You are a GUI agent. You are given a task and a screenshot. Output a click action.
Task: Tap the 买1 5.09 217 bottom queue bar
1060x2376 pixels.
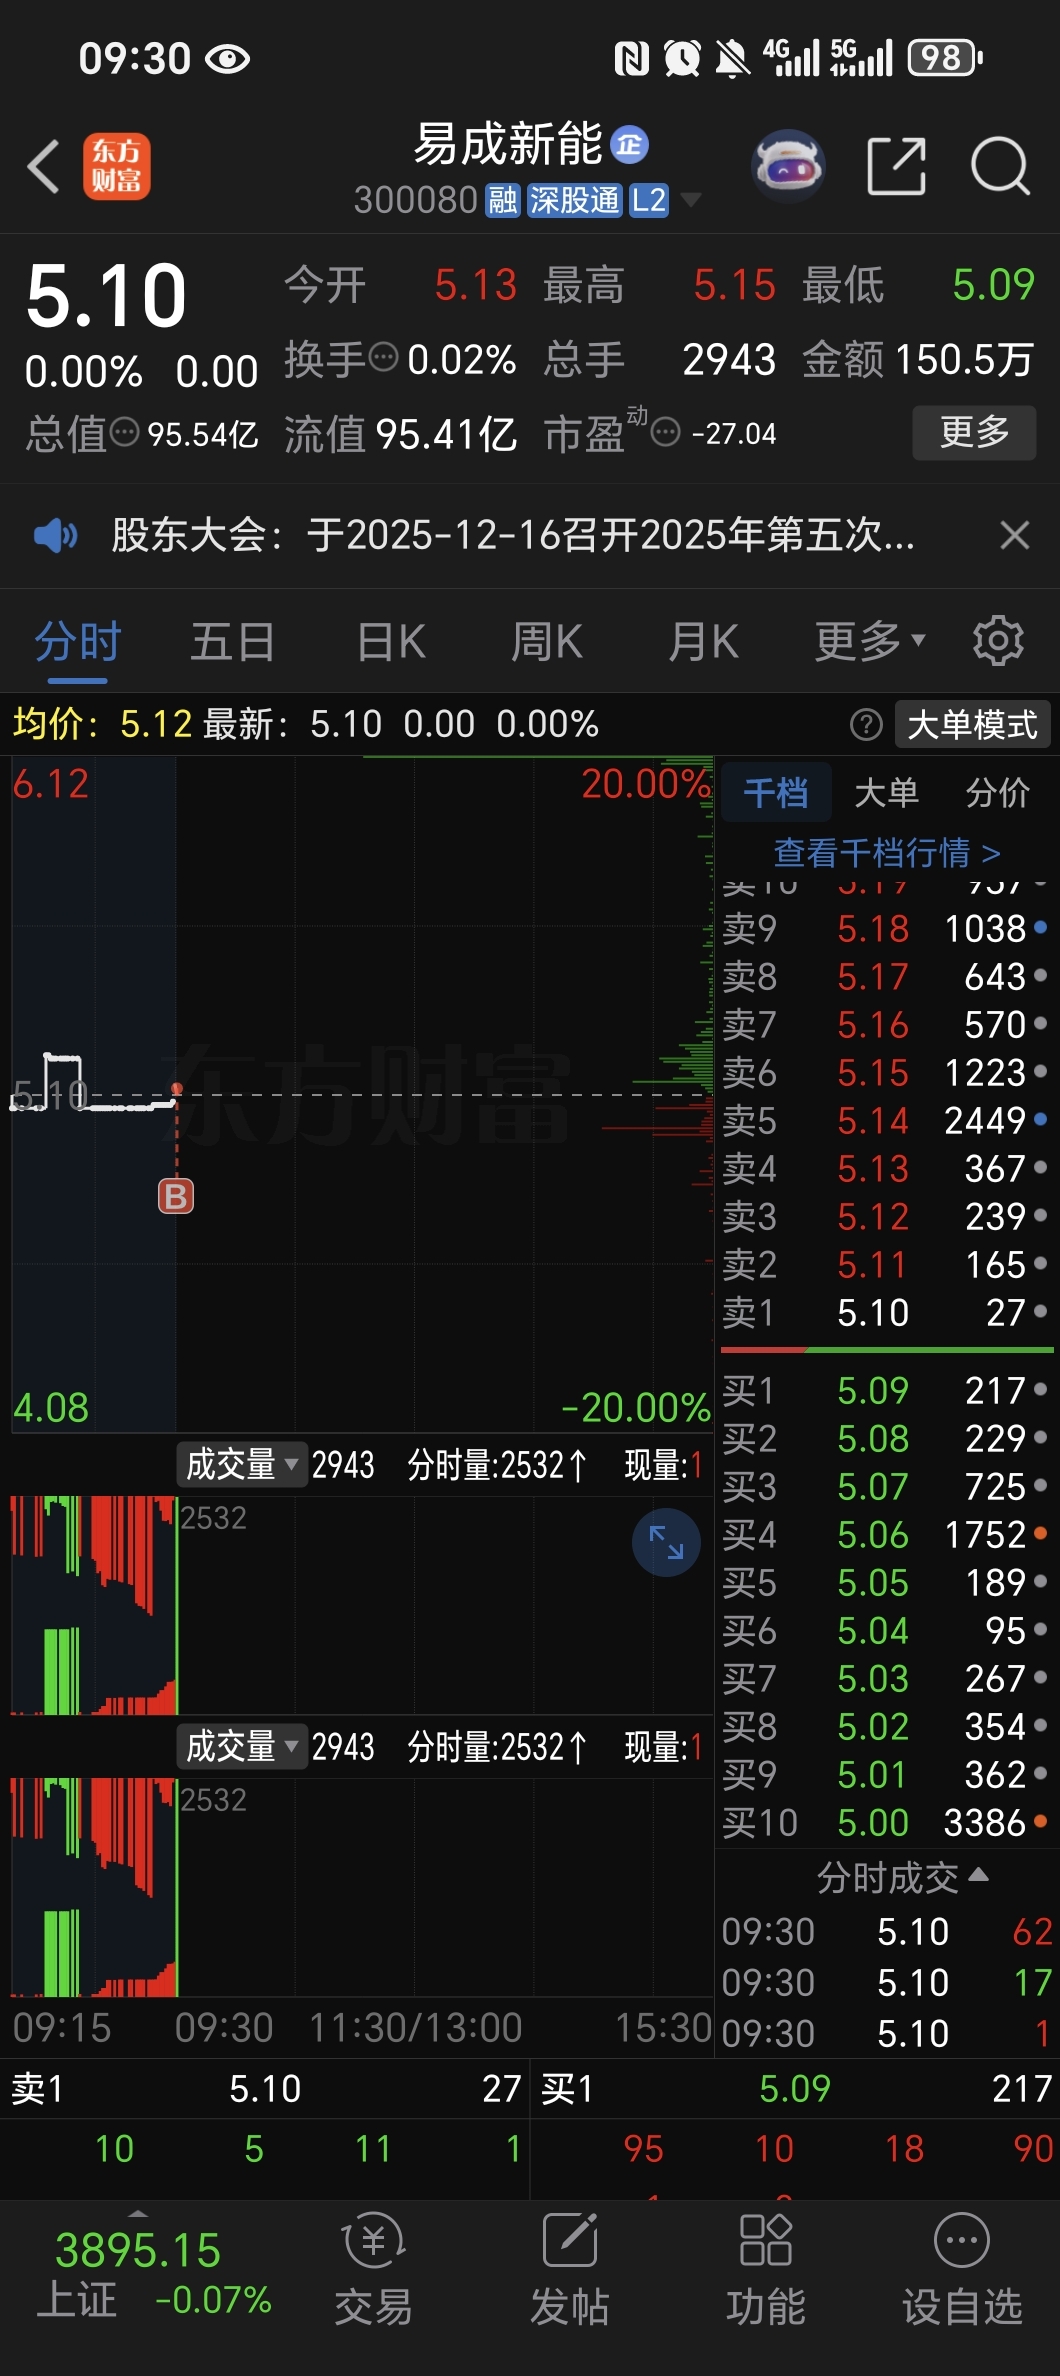796,2088
